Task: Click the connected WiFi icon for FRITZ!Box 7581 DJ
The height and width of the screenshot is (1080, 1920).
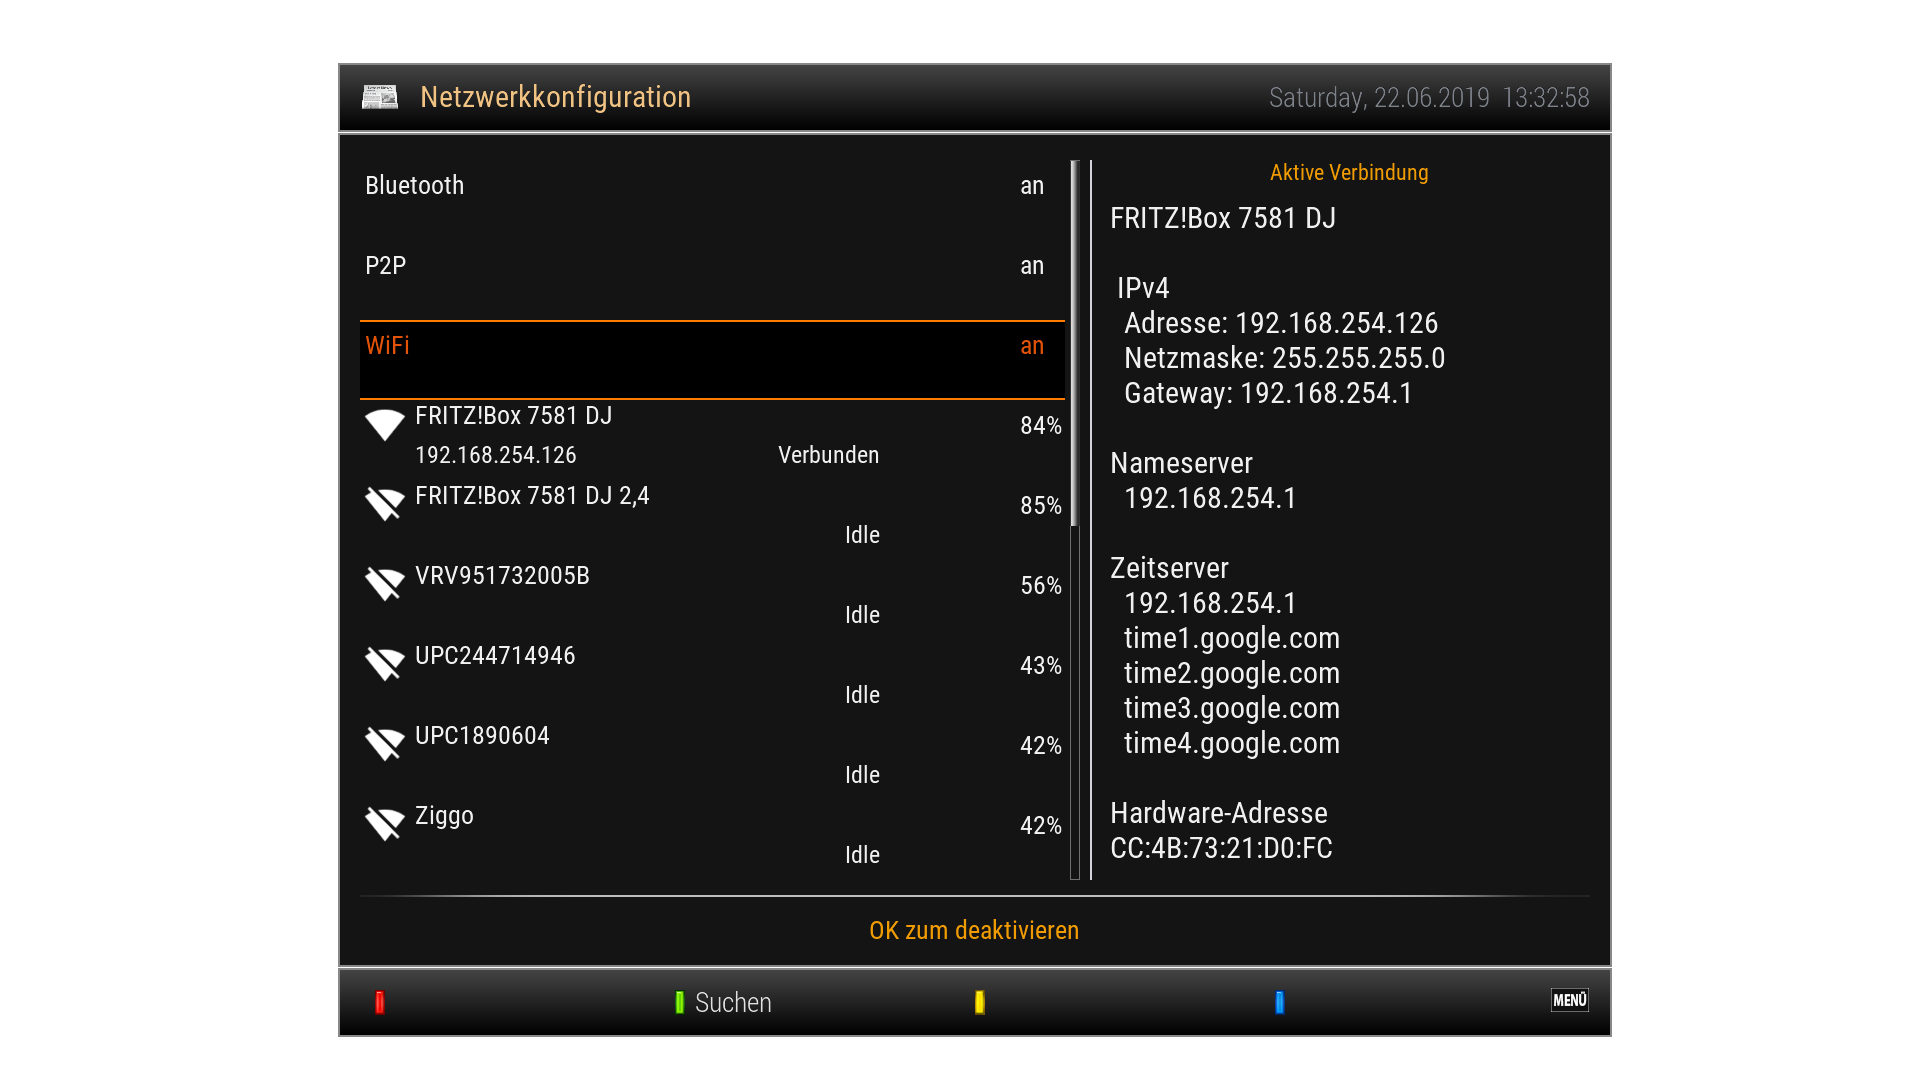Action: click(x=384, y=424)
